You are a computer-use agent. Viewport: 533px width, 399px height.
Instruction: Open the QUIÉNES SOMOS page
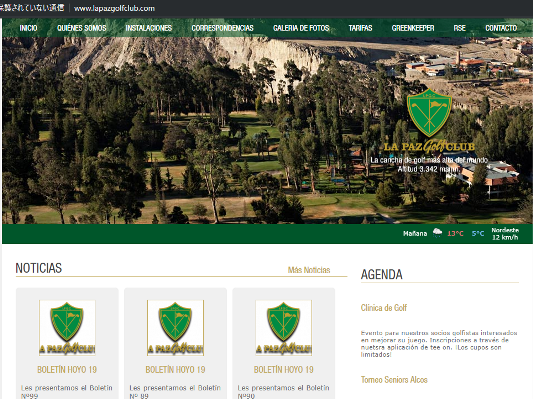(x=82, y=28)
